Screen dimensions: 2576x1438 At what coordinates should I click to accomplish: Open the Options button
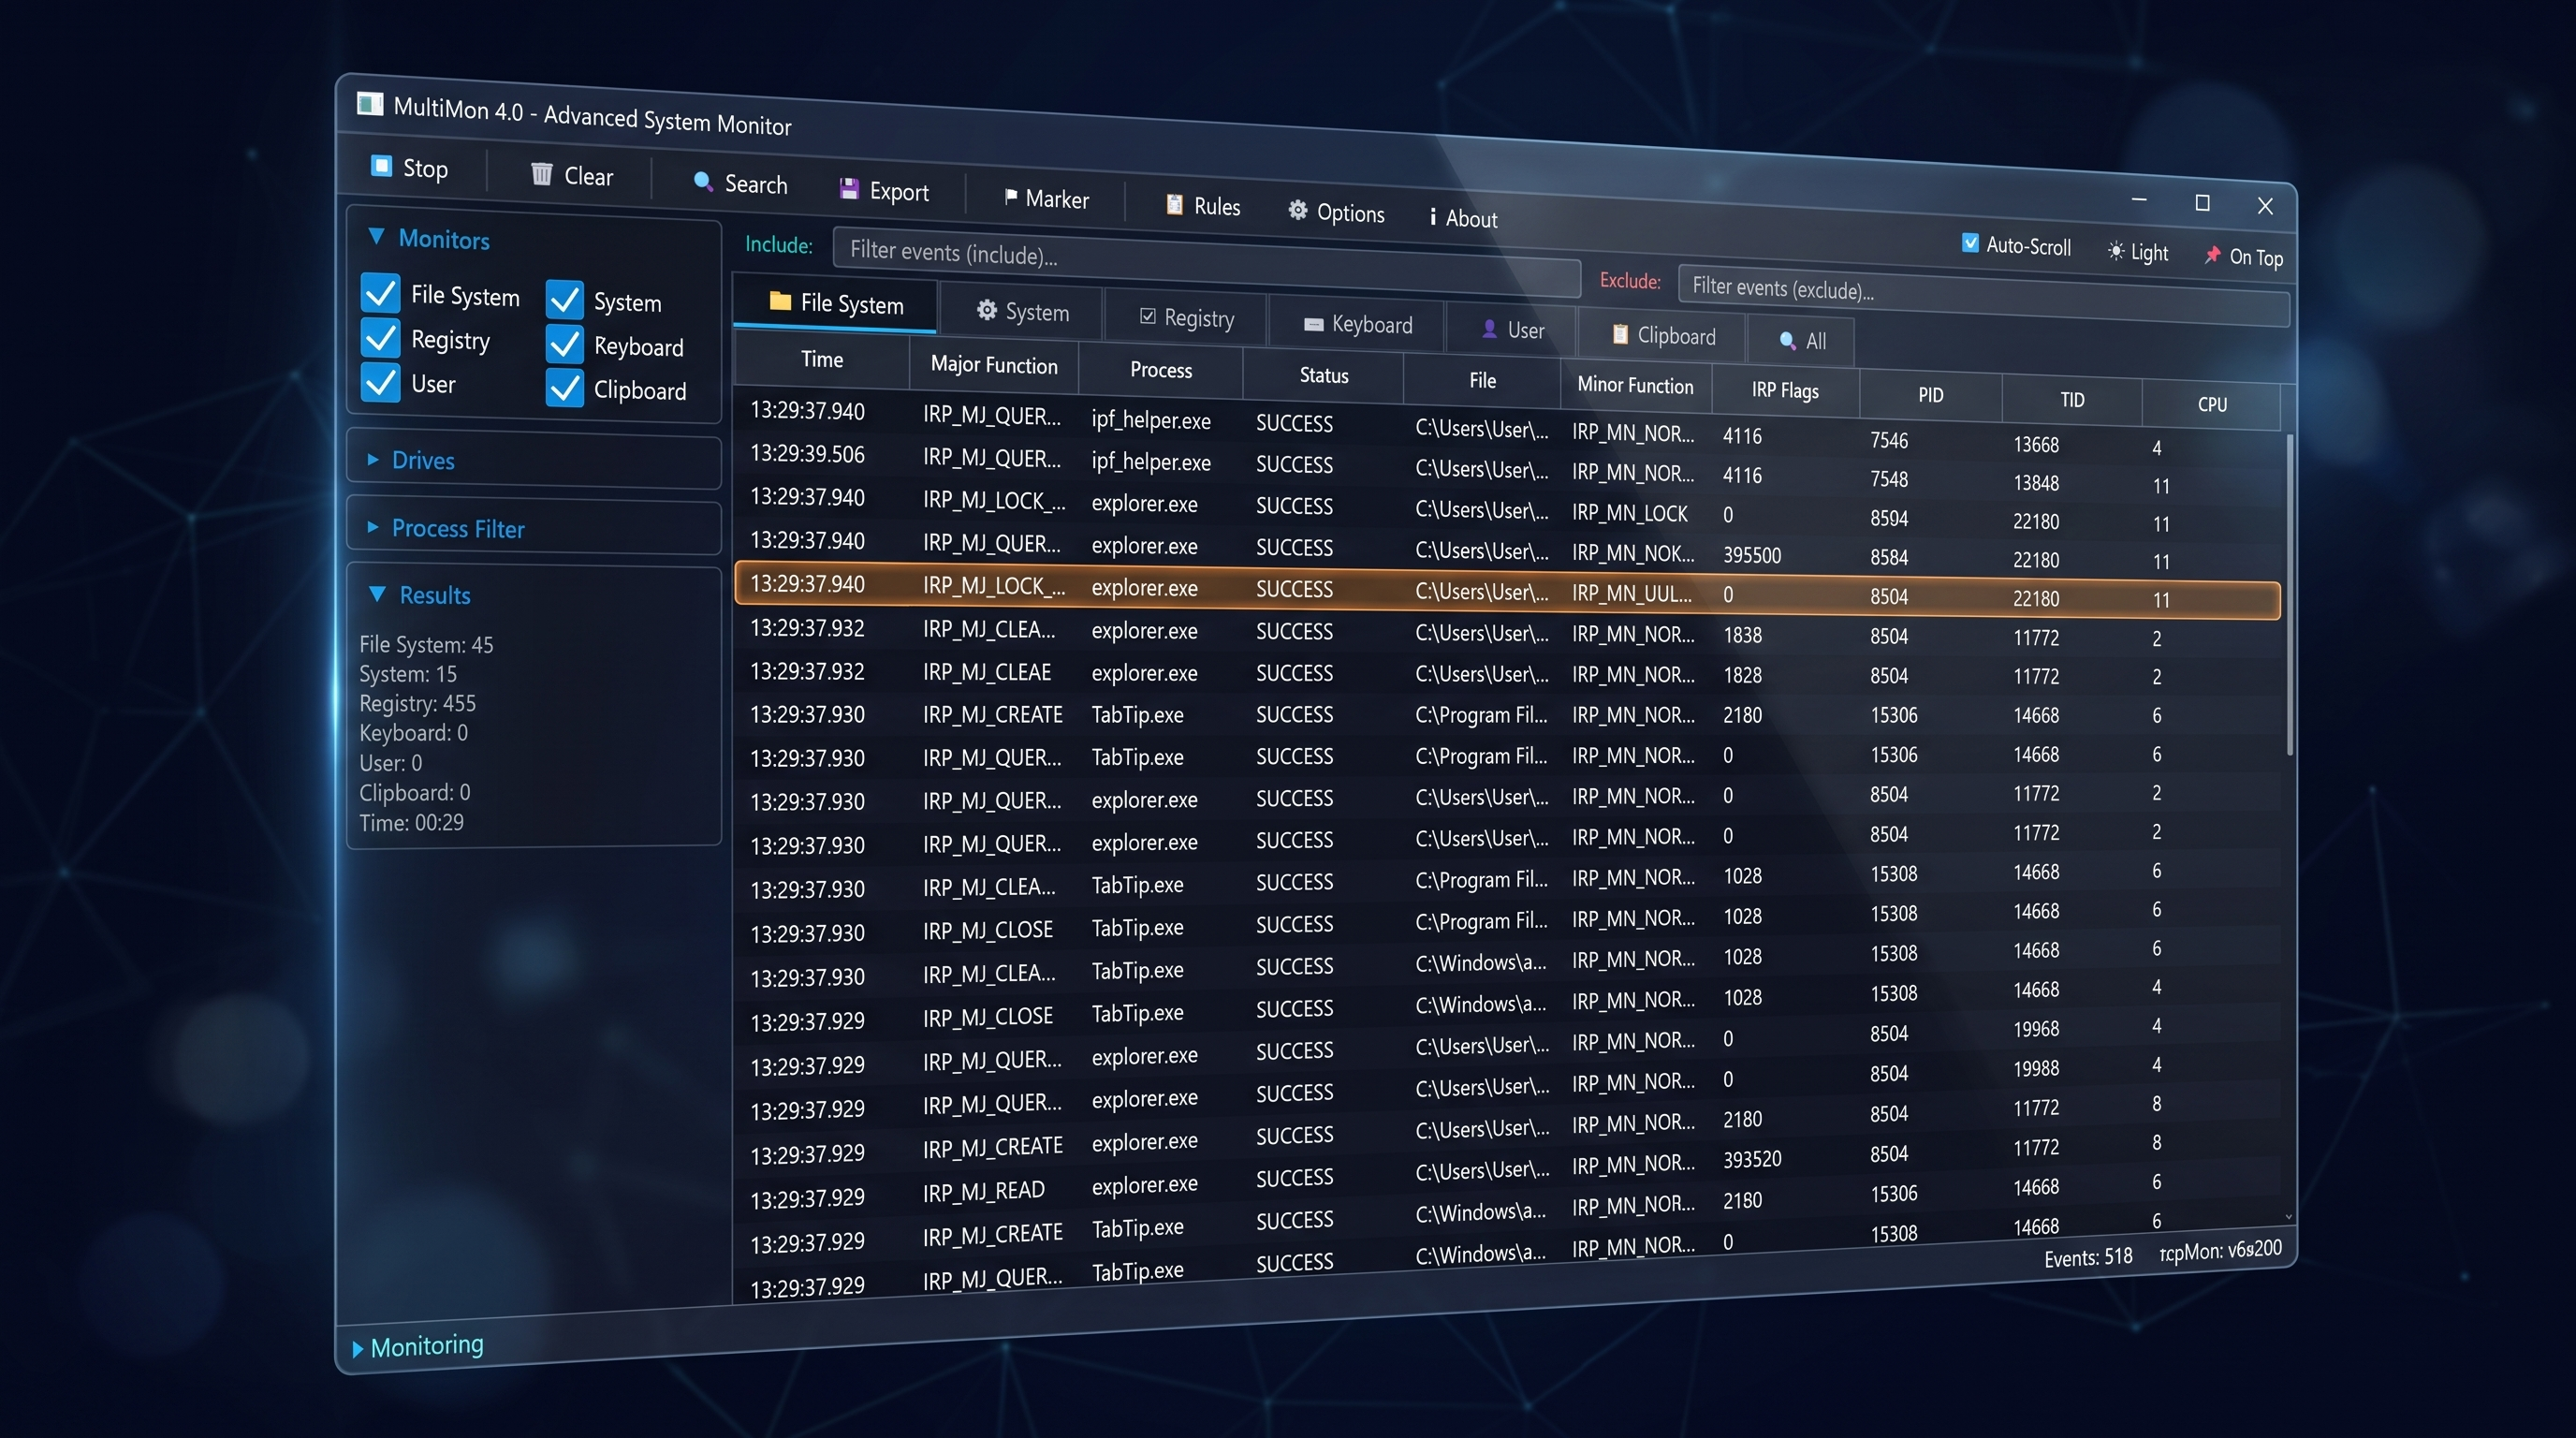pos(1336,212)
